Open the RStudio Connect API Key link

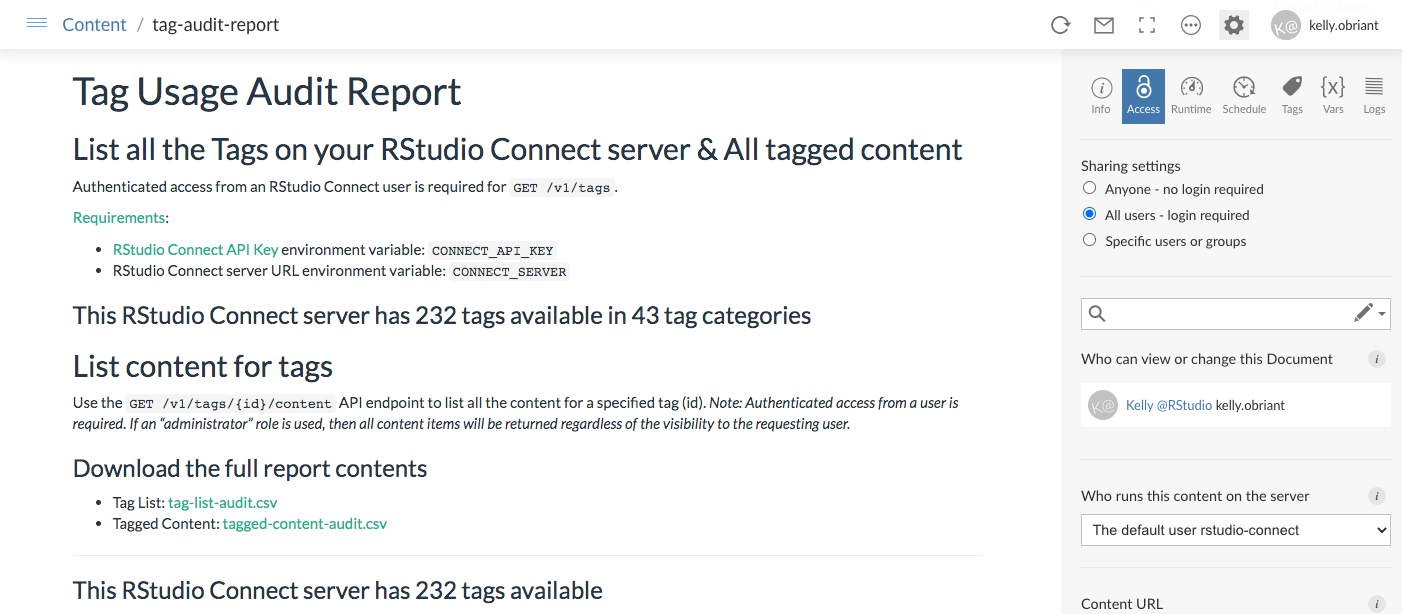[x=195, y=249]
